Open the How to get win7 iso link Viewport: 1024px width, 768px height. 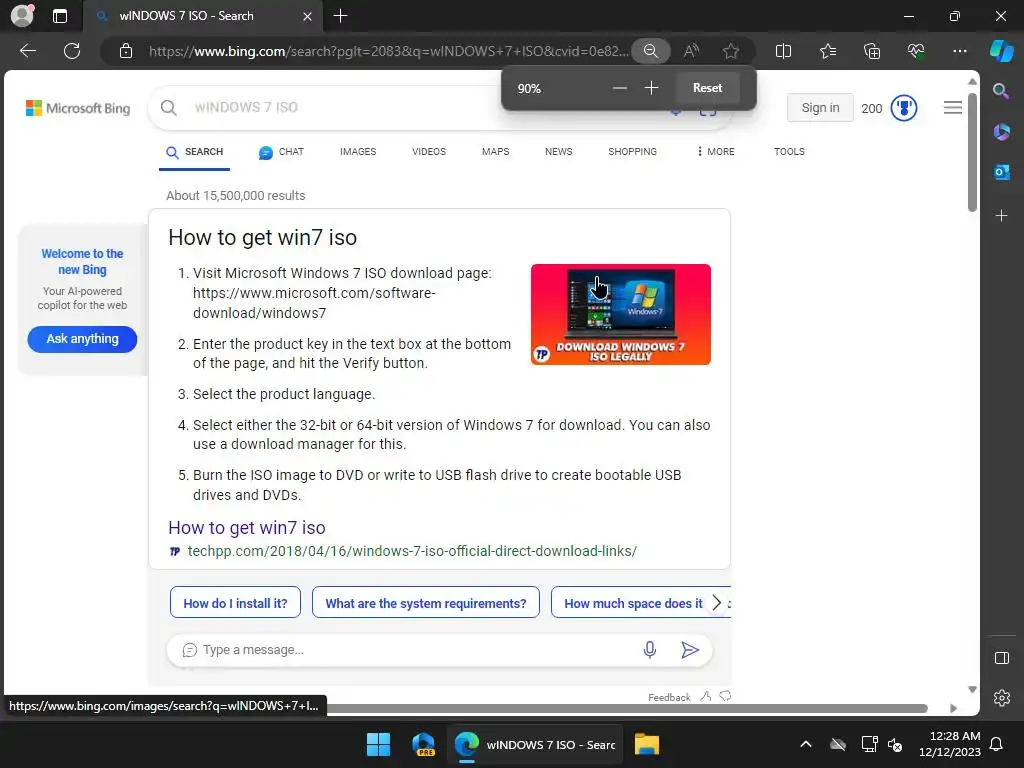247,528
